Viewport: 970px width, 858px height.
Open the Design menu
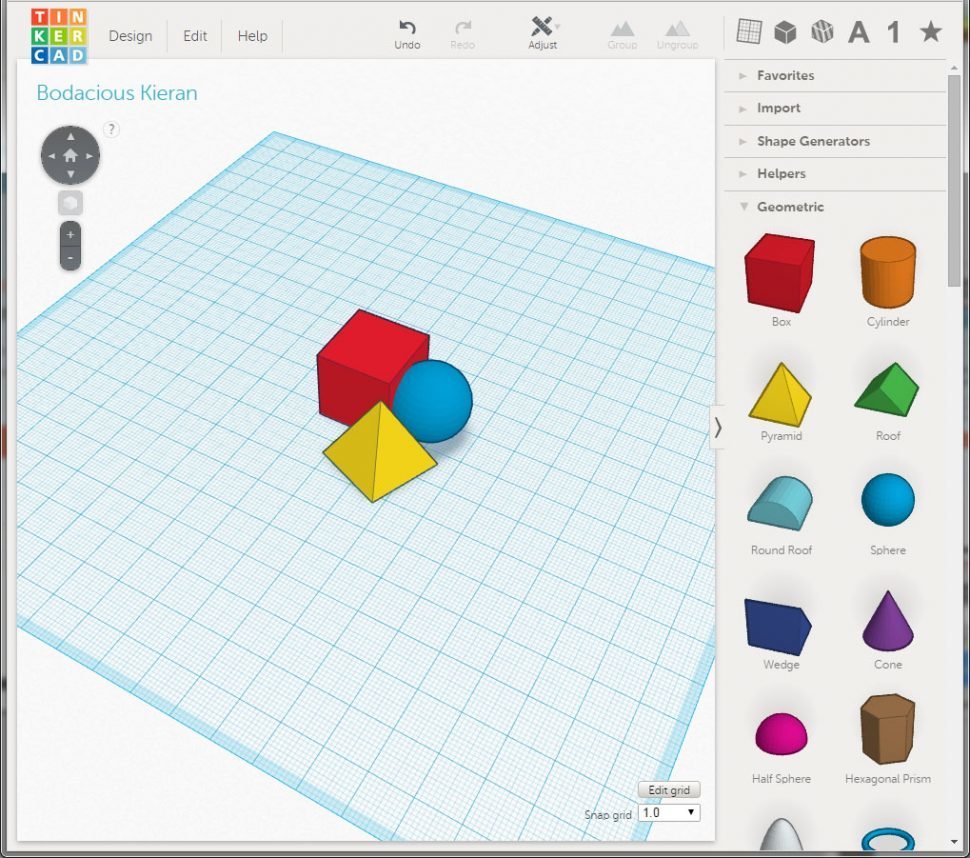(x=130, y=36)
